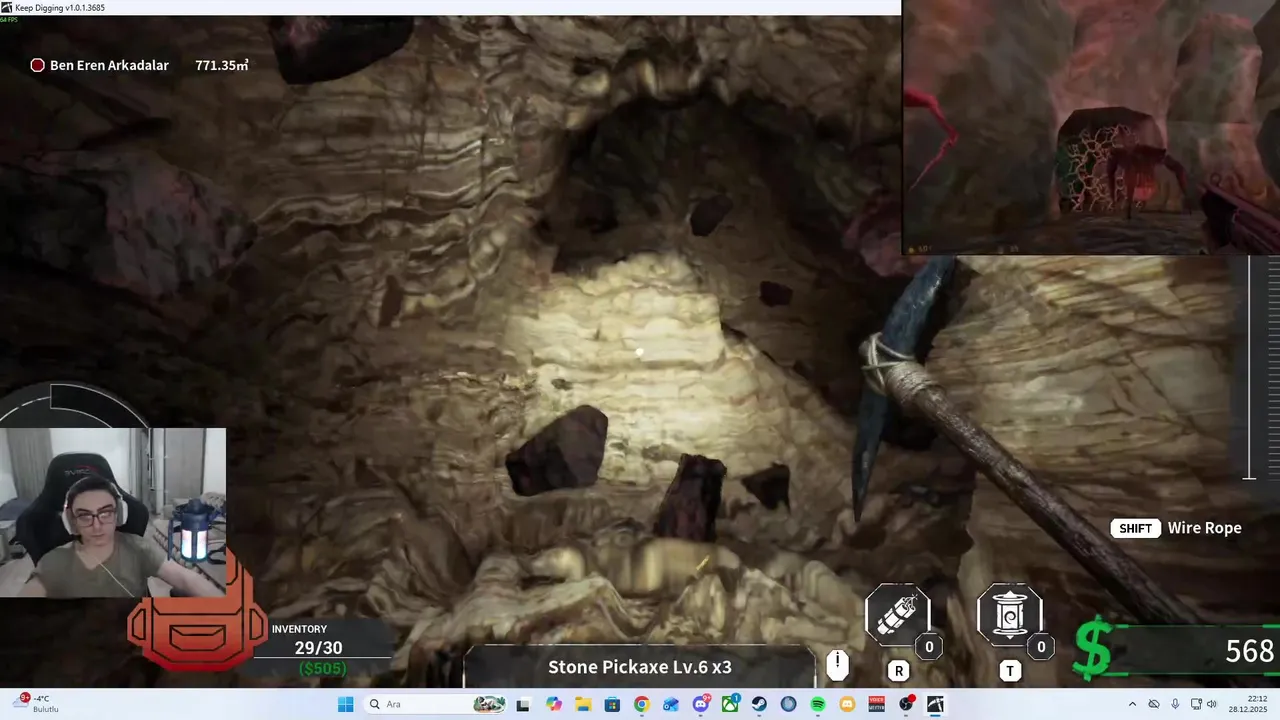Click the microphone tray icon

[x=1175, y=704]
